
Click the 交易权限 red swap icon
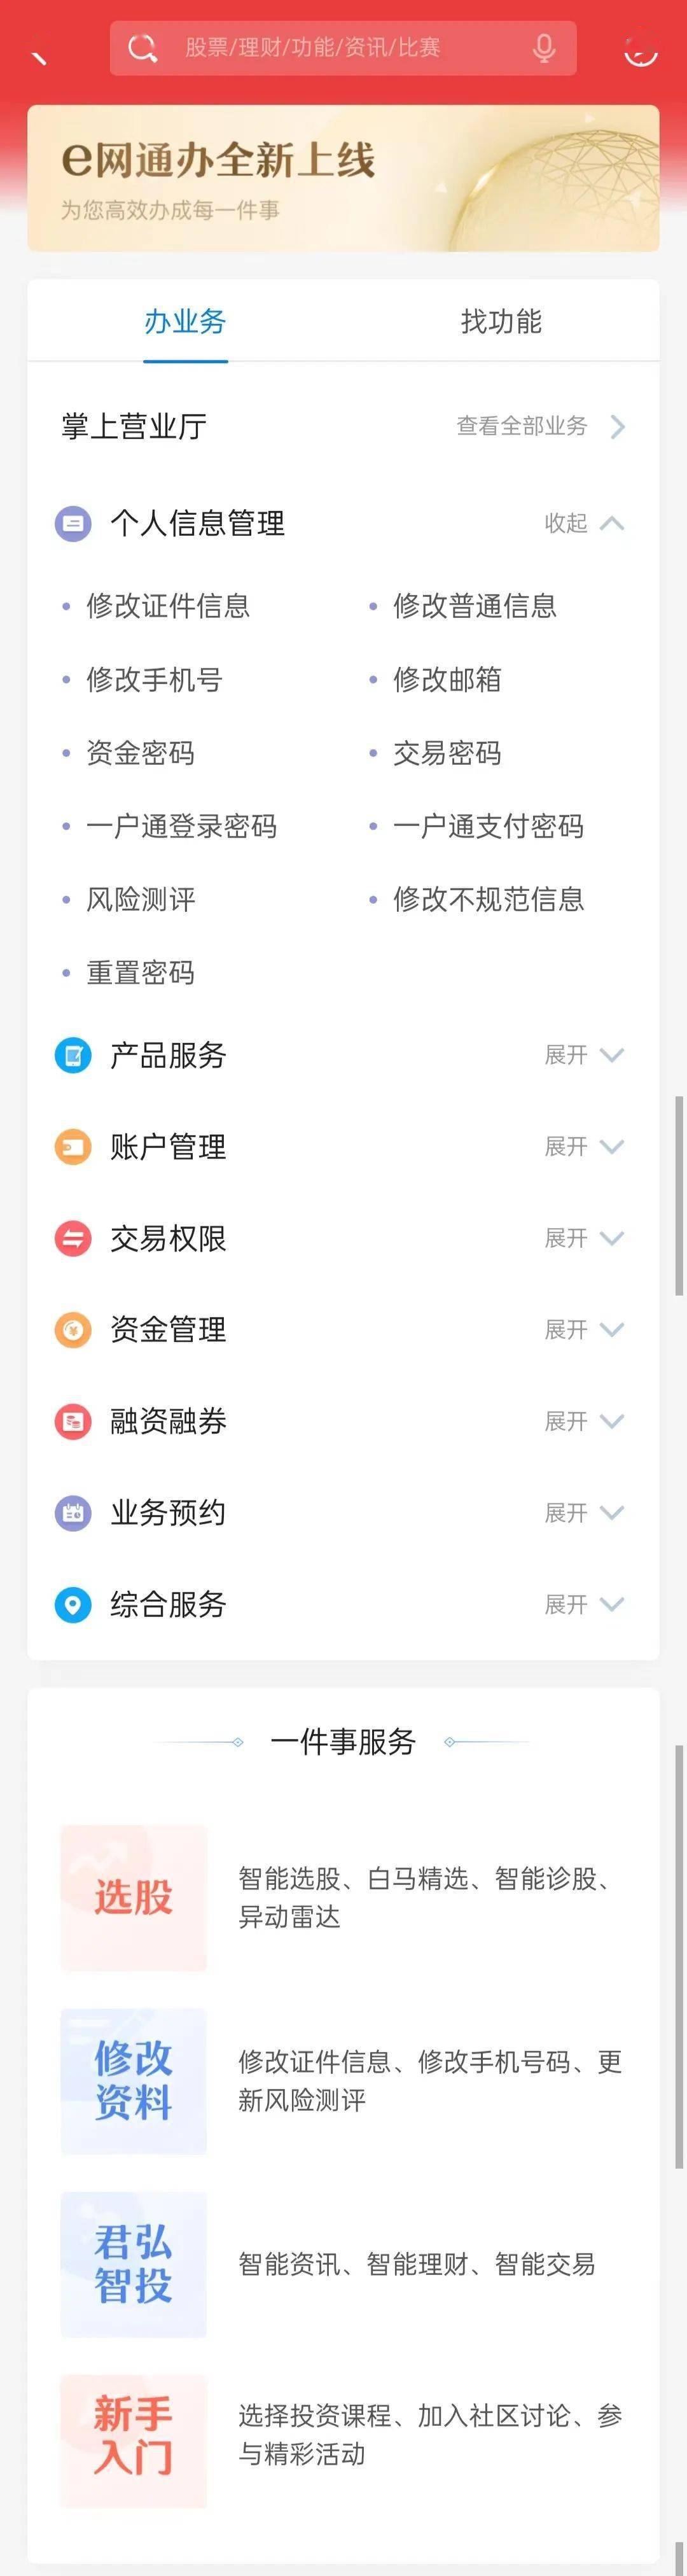coord(72,1238)
